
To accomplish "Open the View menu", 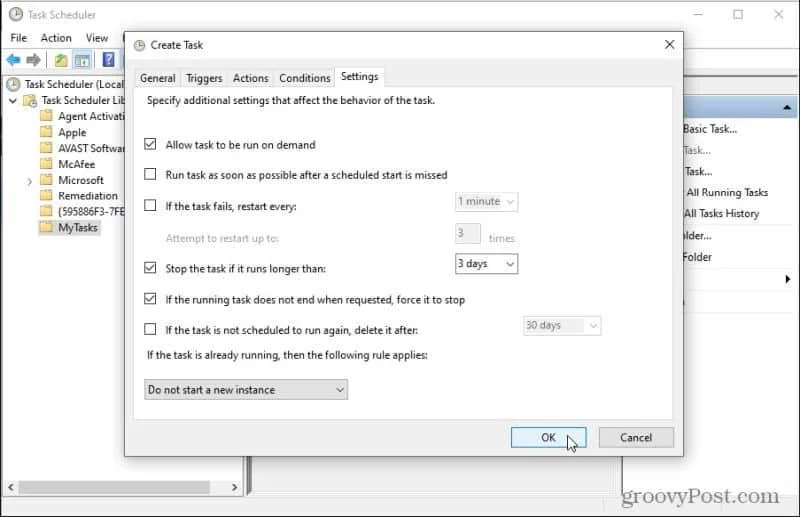I will [x=96, y=38].
